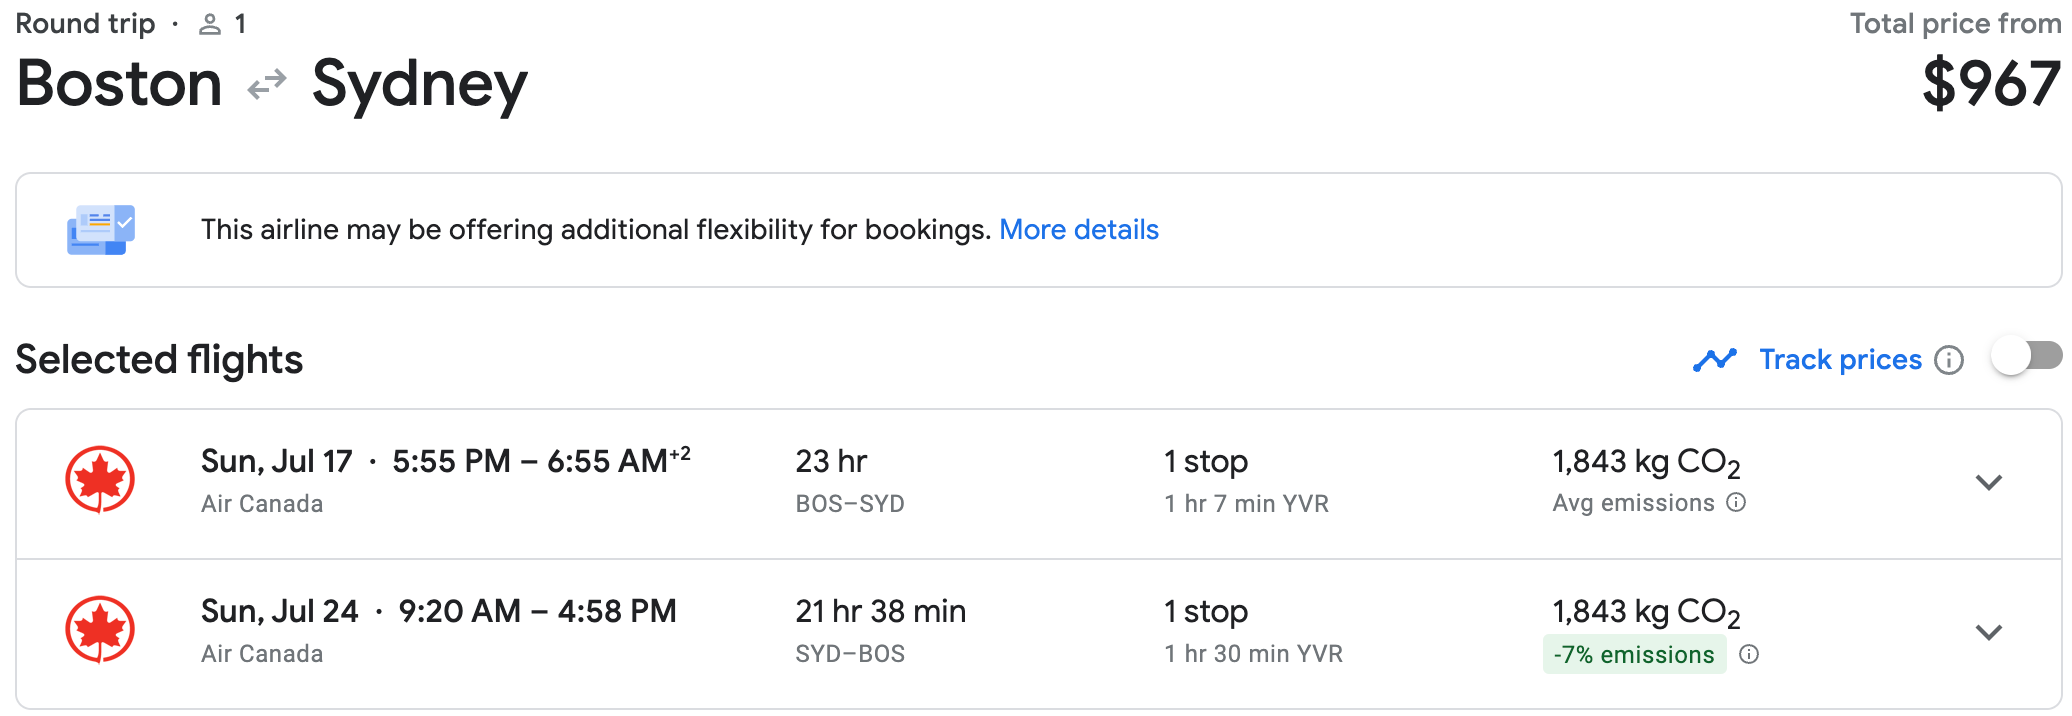This screenshot has height=716, width=2072.
Task: Click the price graph icon beside Track prices
Action: [x=1715, y=360]
